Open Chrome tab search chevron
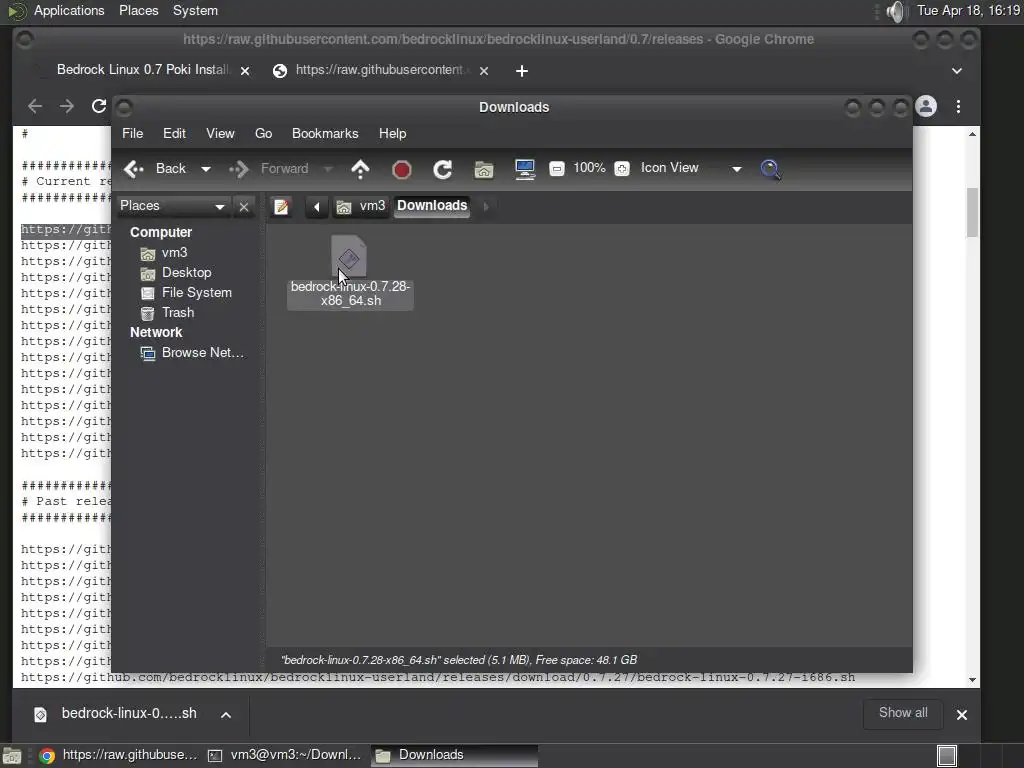 [957, 71]
